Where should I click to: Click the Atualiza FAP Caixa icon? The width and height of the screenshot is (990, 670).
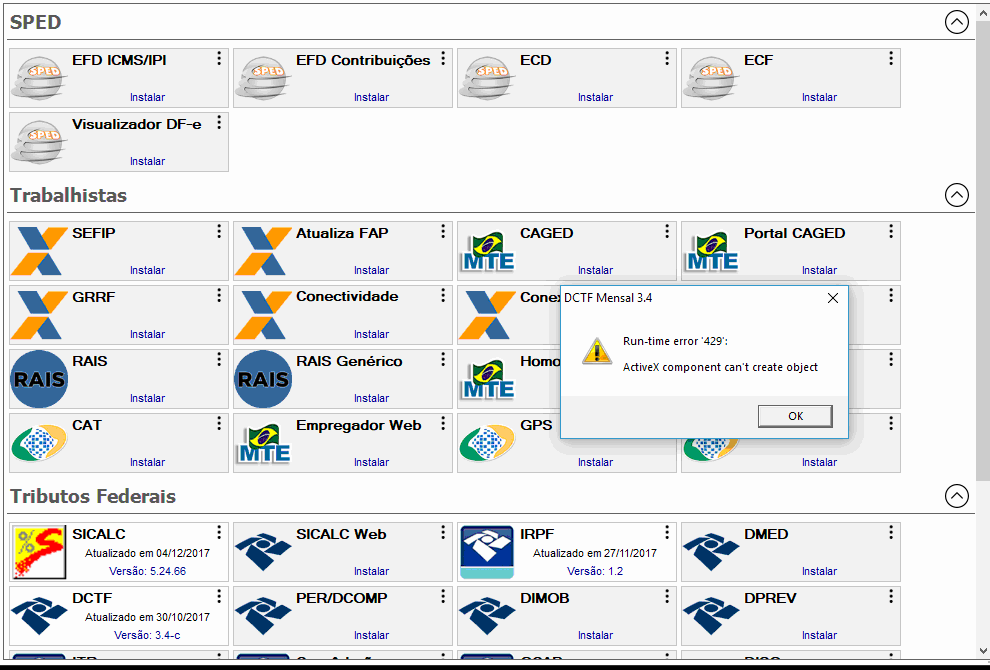(264, 251)
